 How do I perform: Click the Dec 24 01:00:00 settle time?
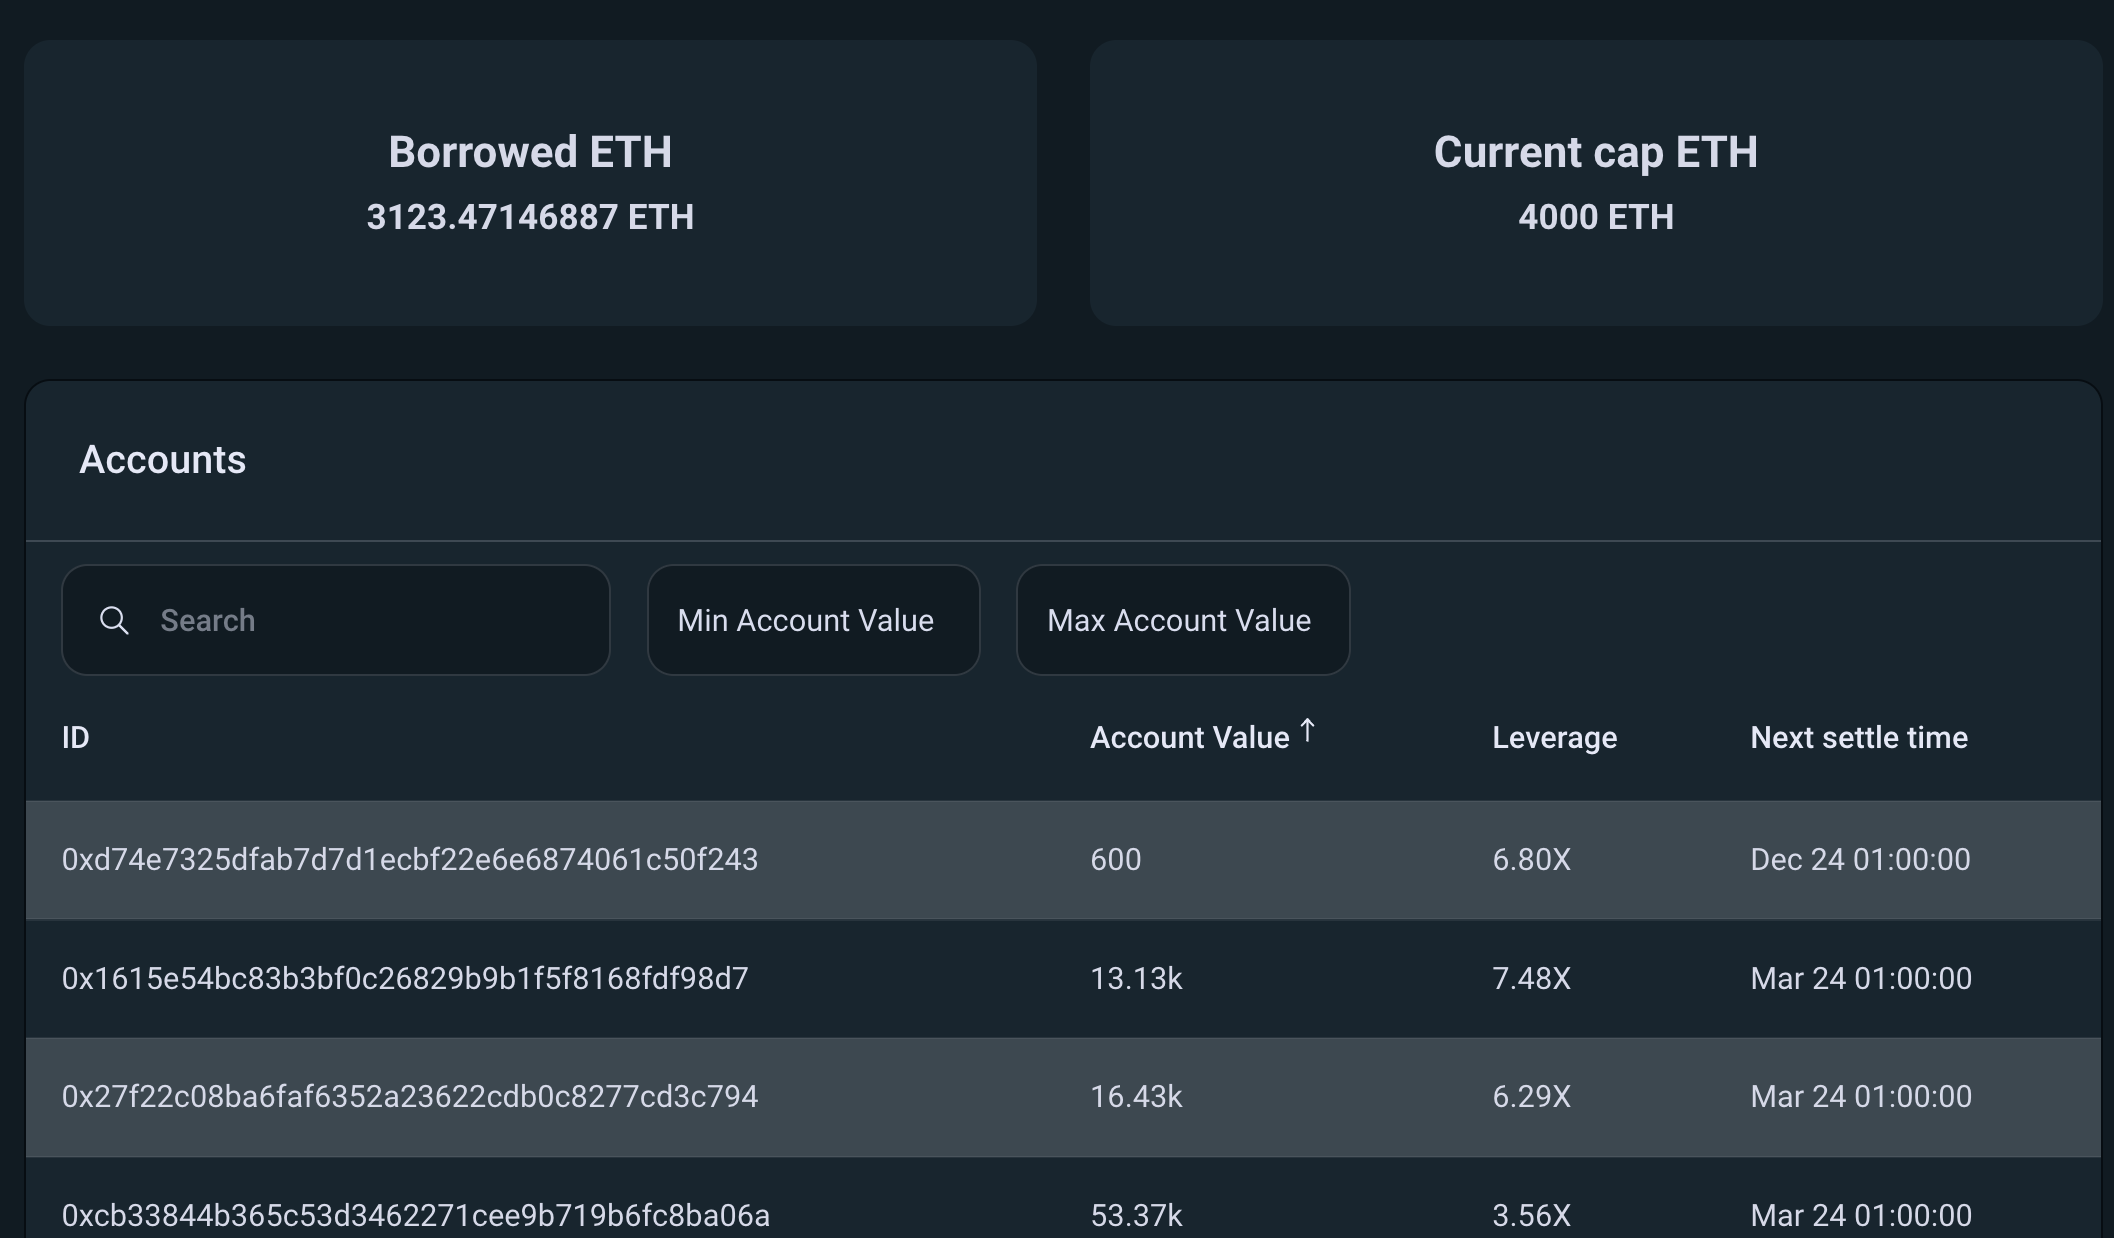pyautogui.click(x=1860, y=860)
